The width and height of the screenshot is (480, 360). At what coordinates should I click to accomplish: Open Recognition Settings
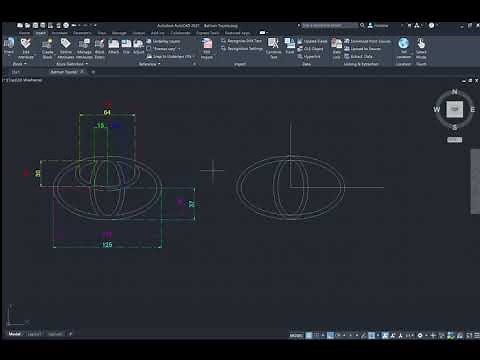pos(242,49)
